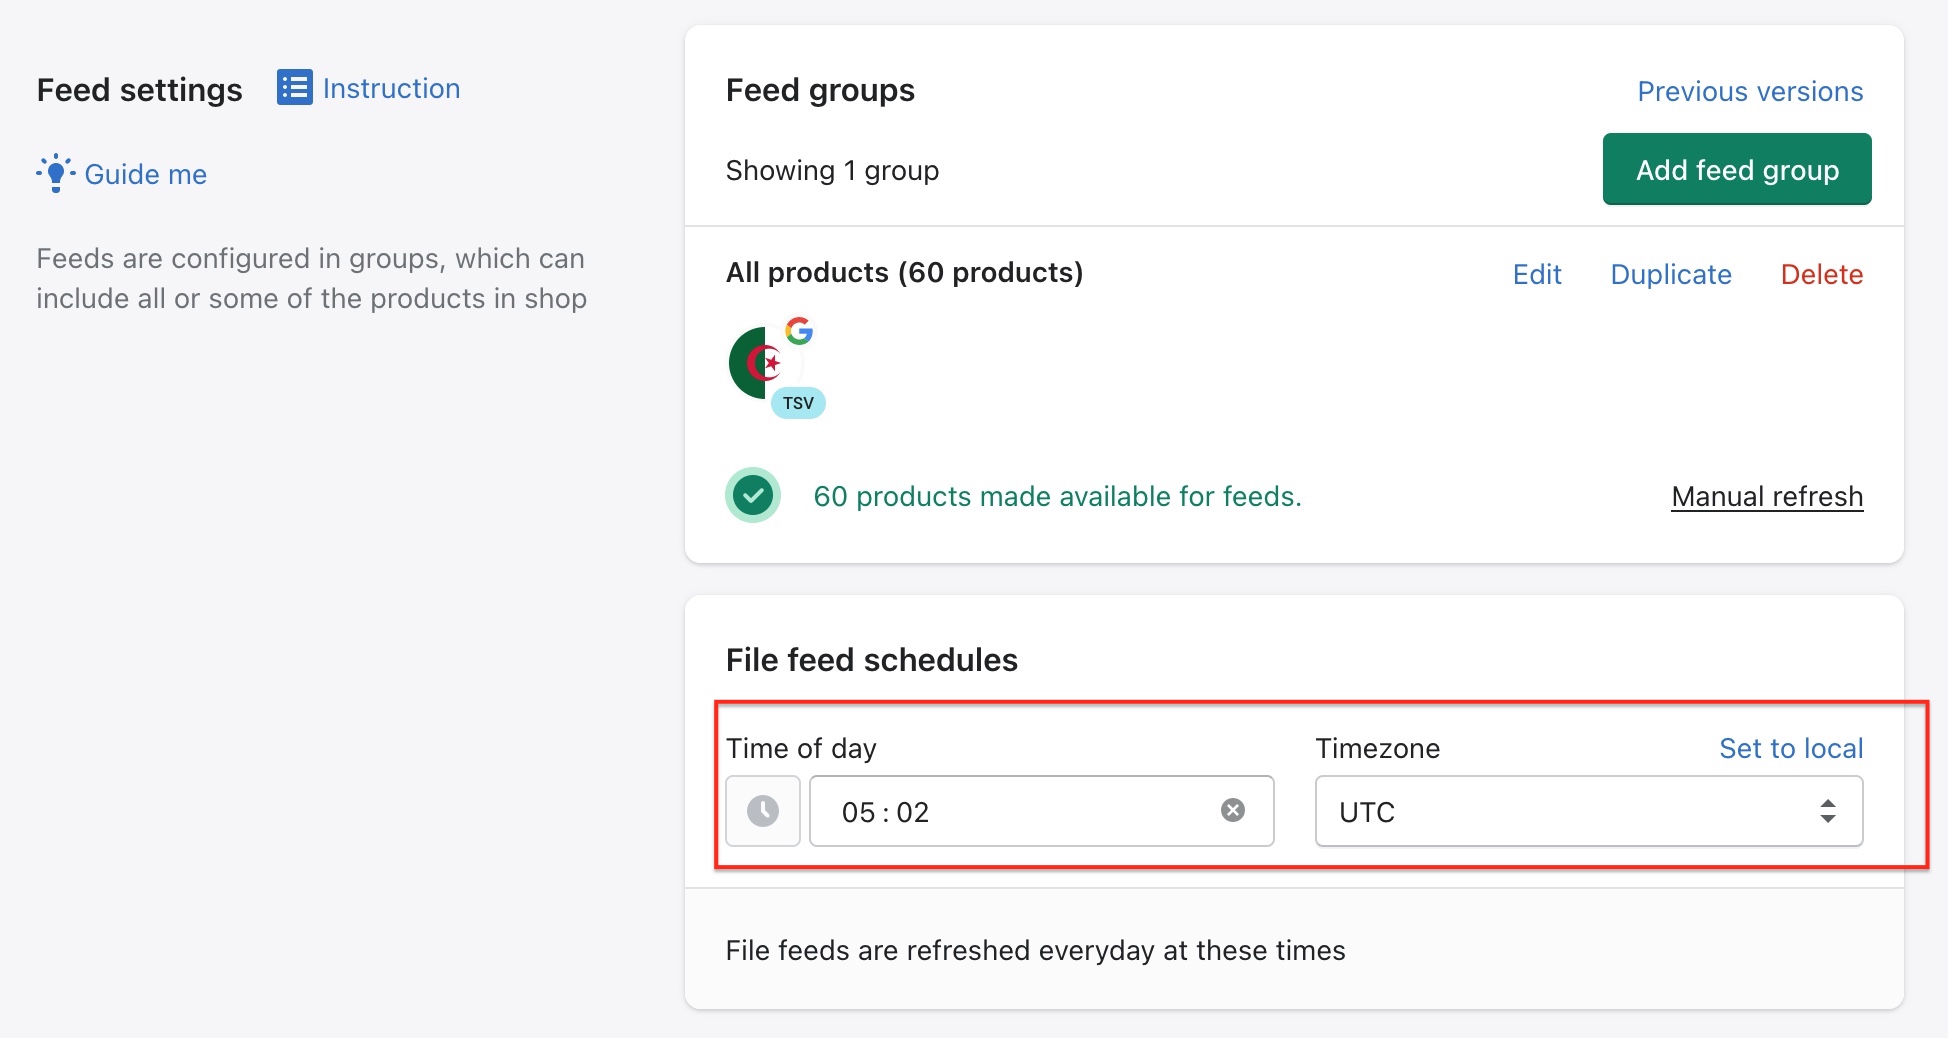Open the Previous versions link
Image resolution: width=1948 pixels, height=1038 pixels.
coord(1750,91)
